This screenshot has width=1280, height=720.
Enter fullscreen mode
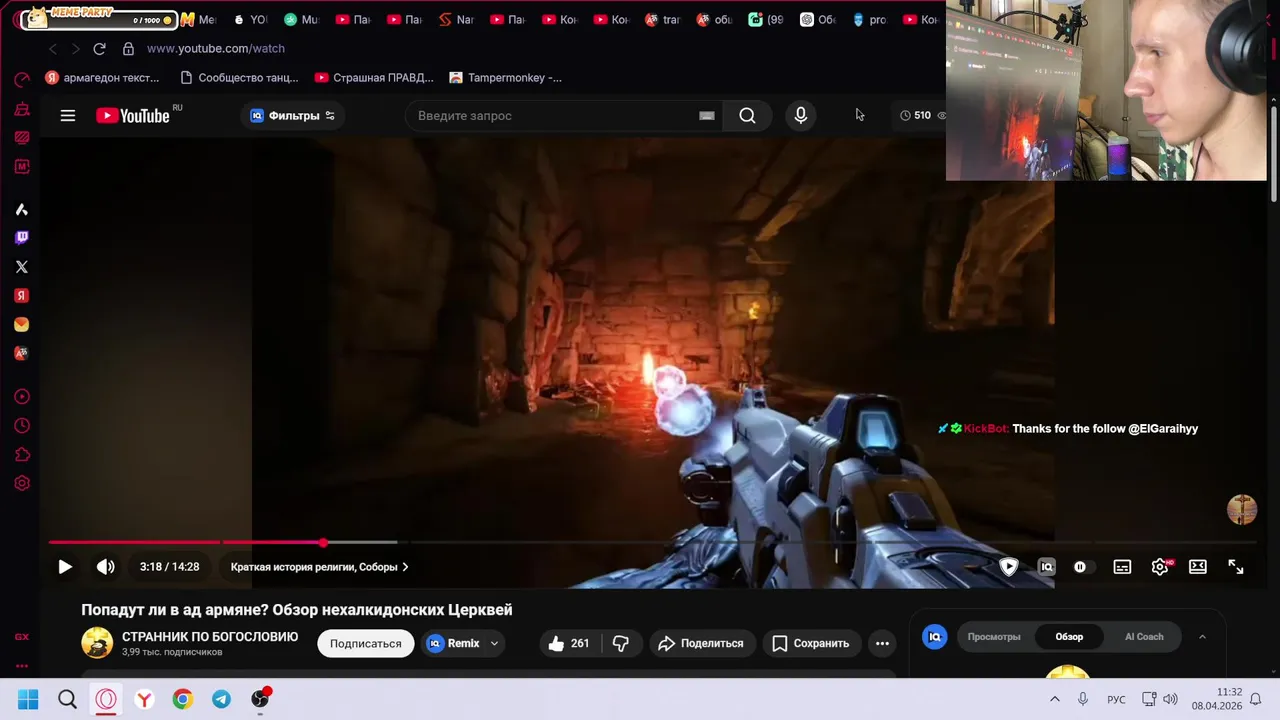coord(1236,567)
